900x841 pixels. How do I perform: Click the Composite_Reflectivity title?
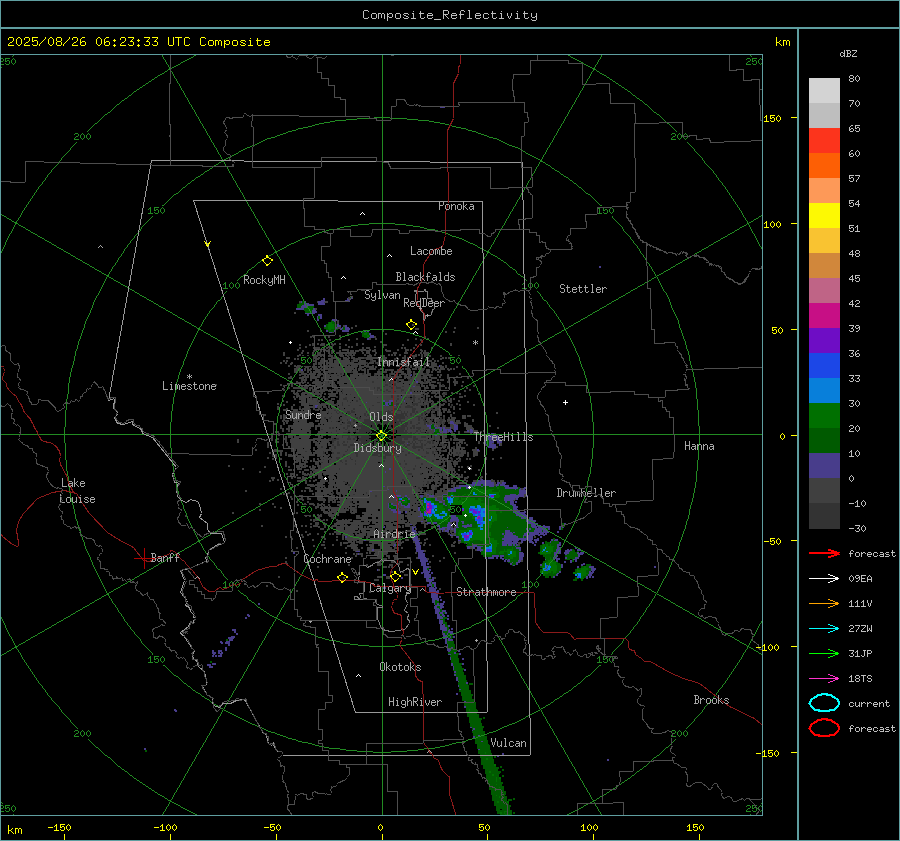[x=450, y=15]
